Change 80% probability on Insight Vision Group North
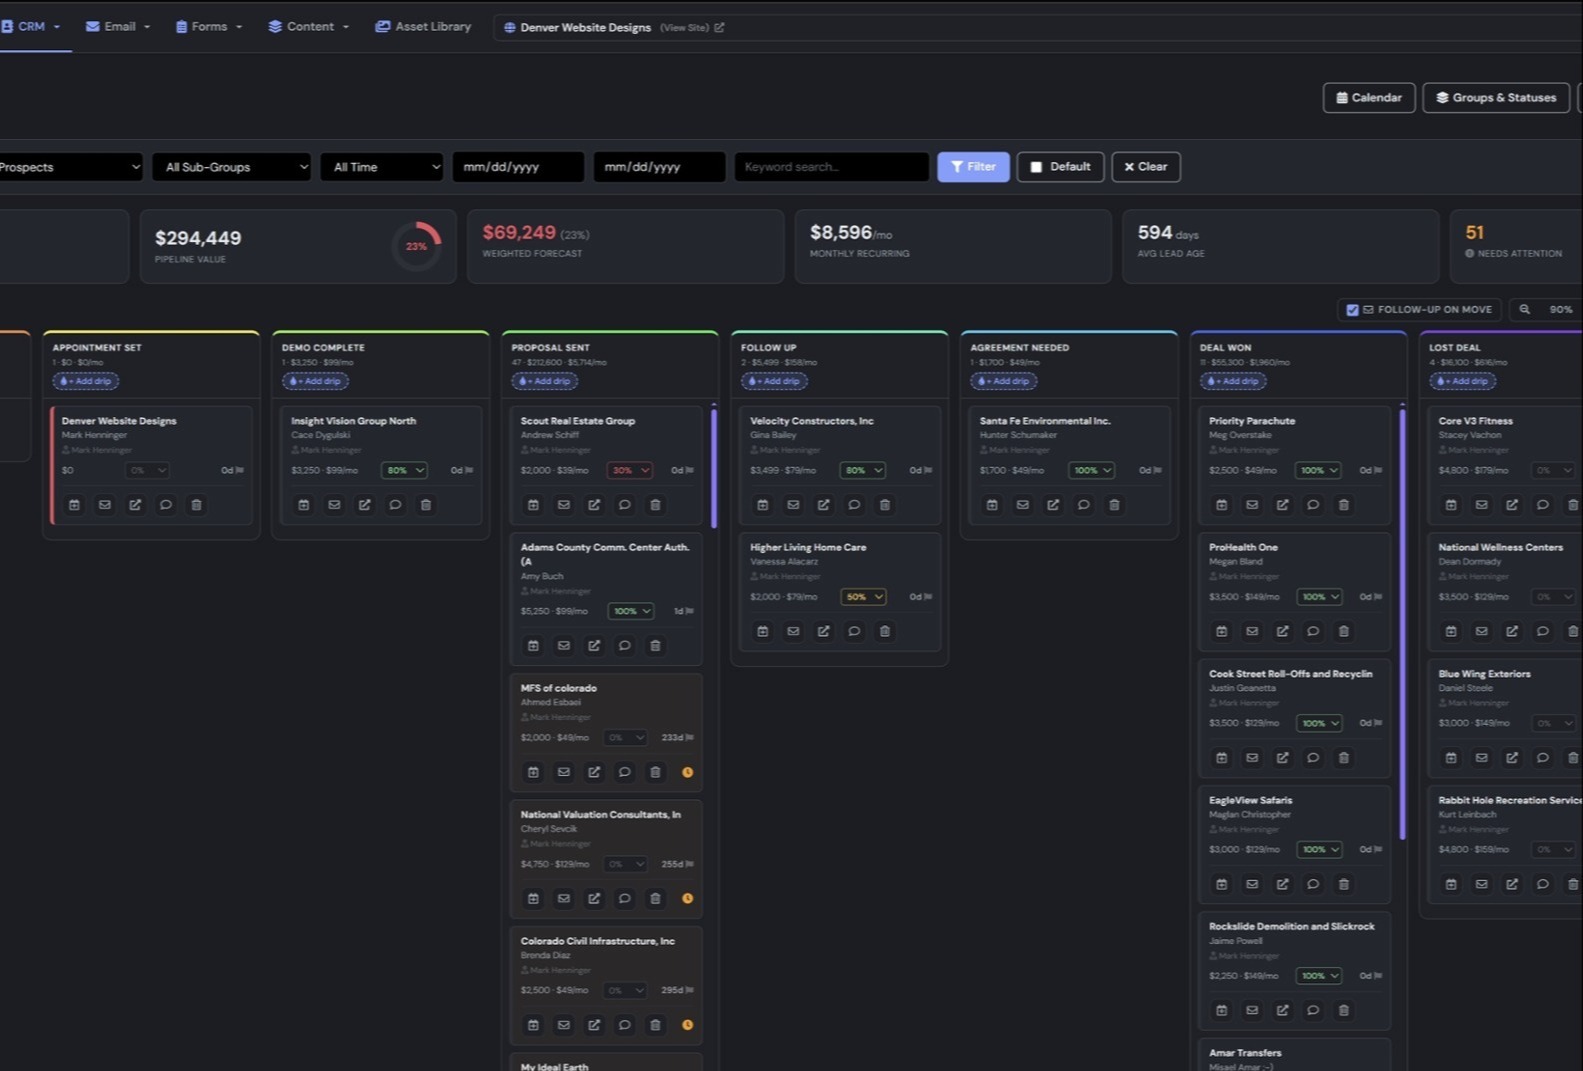Image resolution: width=1583 pixels, height=1071 pixels. pos(404,470)
